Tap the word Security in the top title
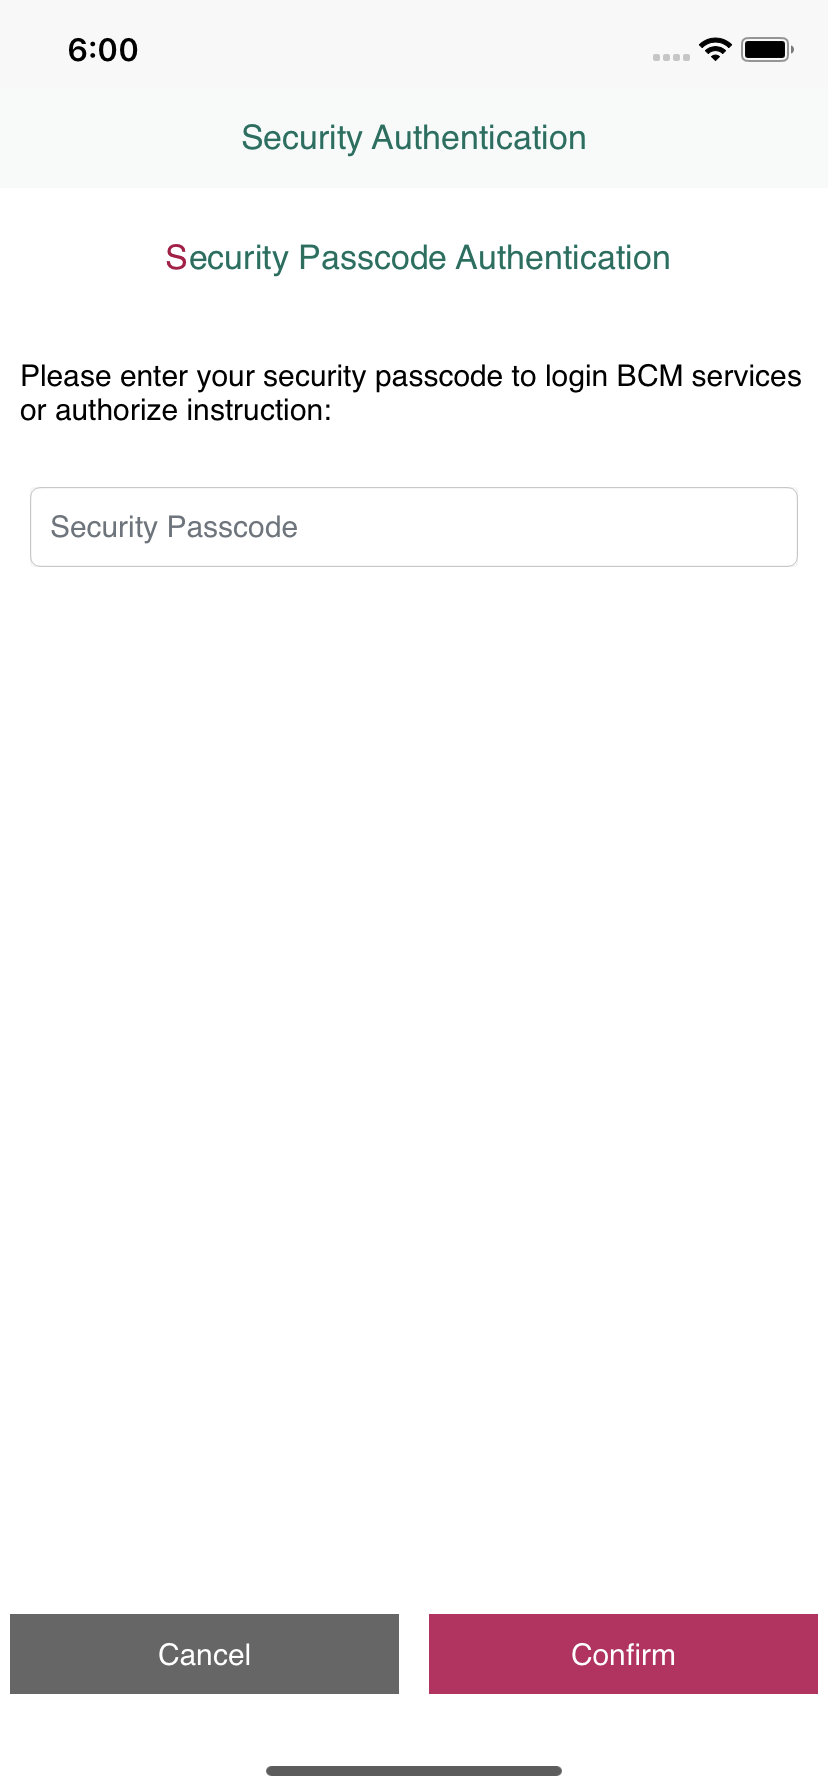828x1792 pixels. click(301, 138)
